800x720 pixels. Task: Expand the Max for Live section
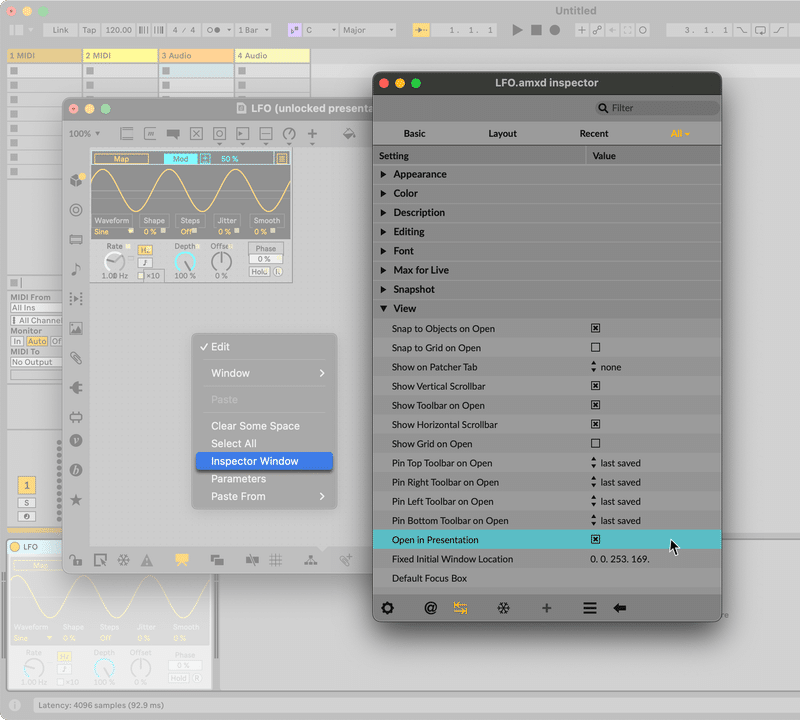pyautogui.click(x=383, y=270)
